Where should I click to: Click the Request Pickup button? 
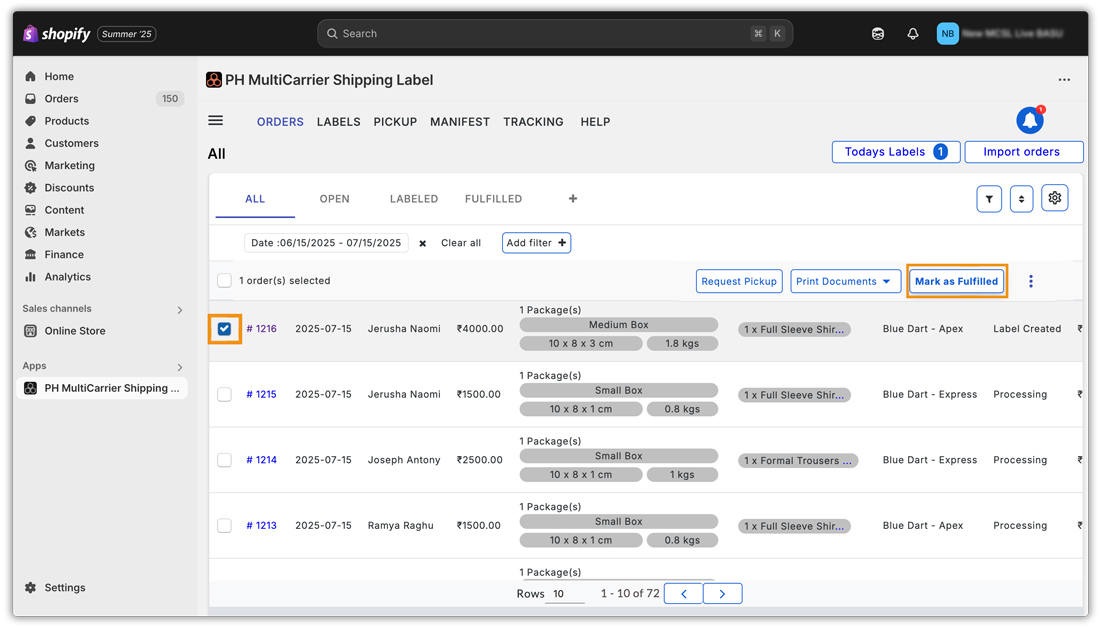[739, 281]
